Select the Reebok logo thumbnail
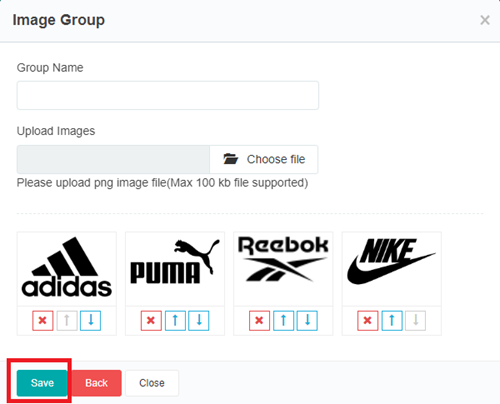Viewport: 500px width, 404px height. (x=283, y=269)
